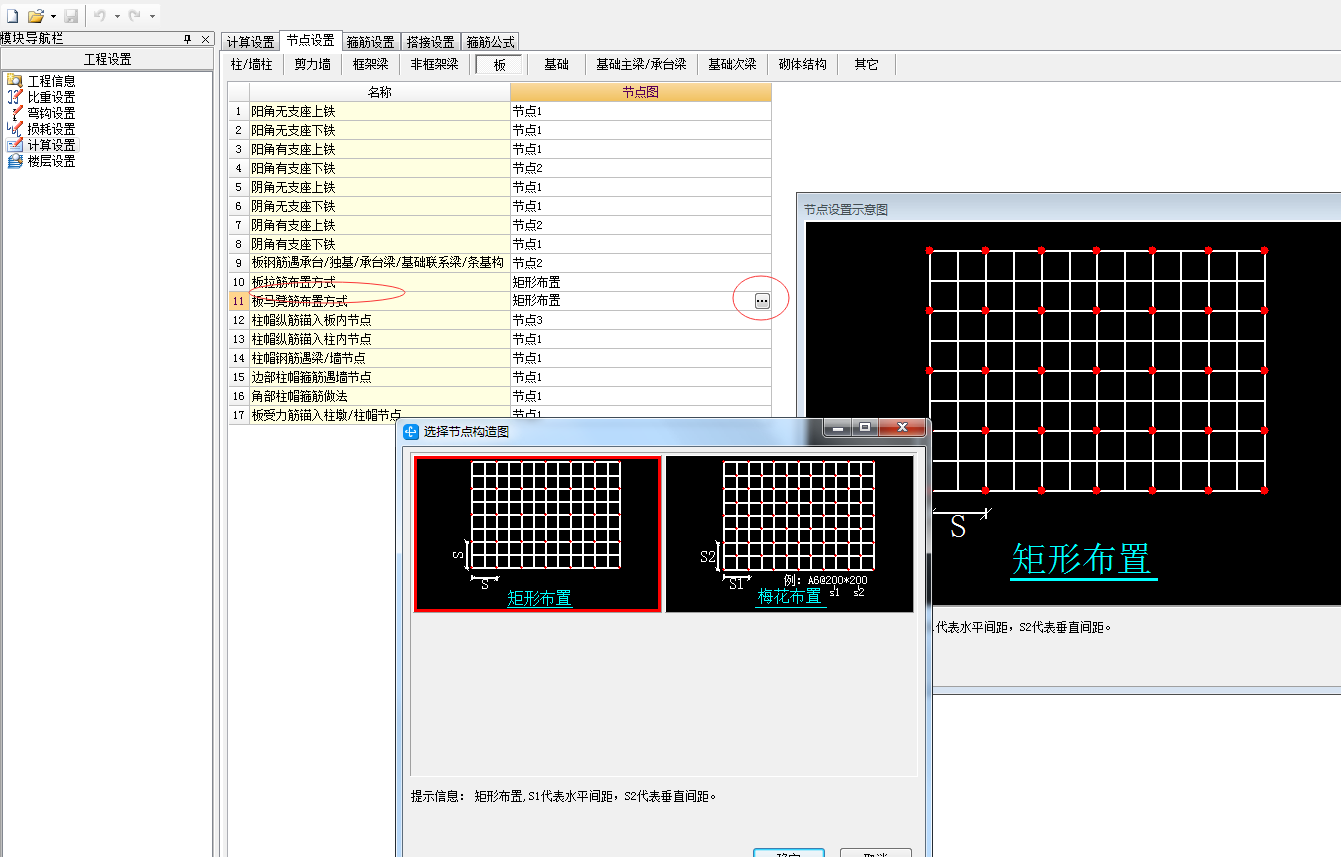Select the 基础次梁 component category
Image resolution: width=1341 pixels, height=857 pixels.
[732, 64]
